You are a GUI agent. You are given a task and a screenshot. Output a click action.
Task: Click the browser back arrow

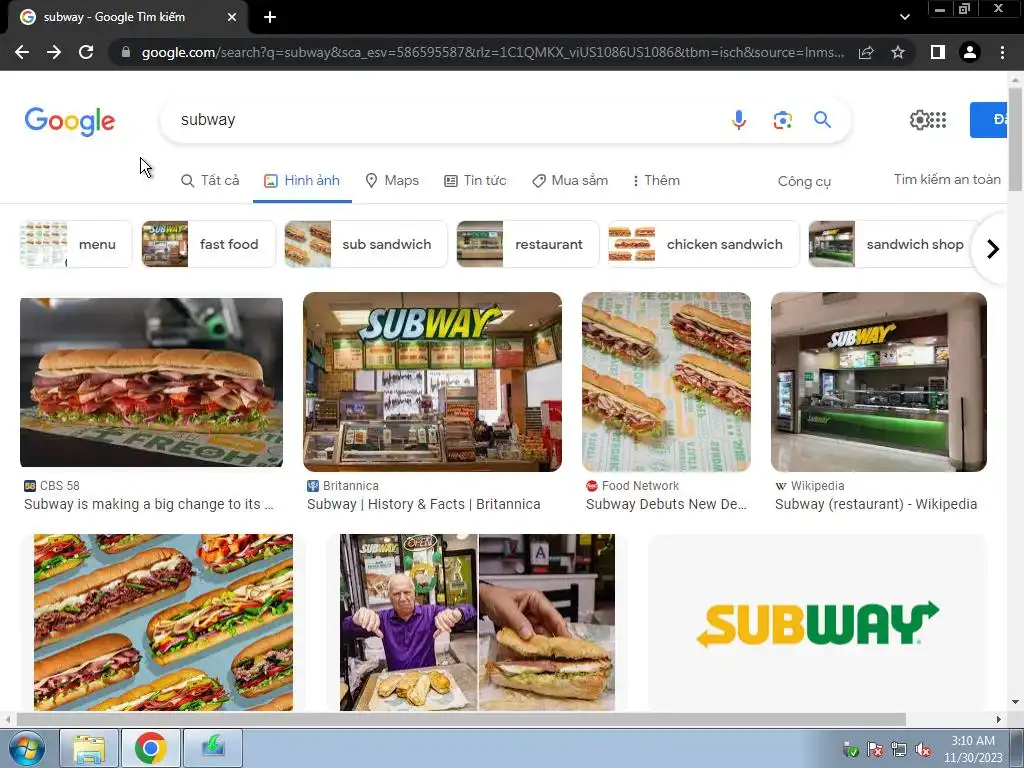point(22,52)
